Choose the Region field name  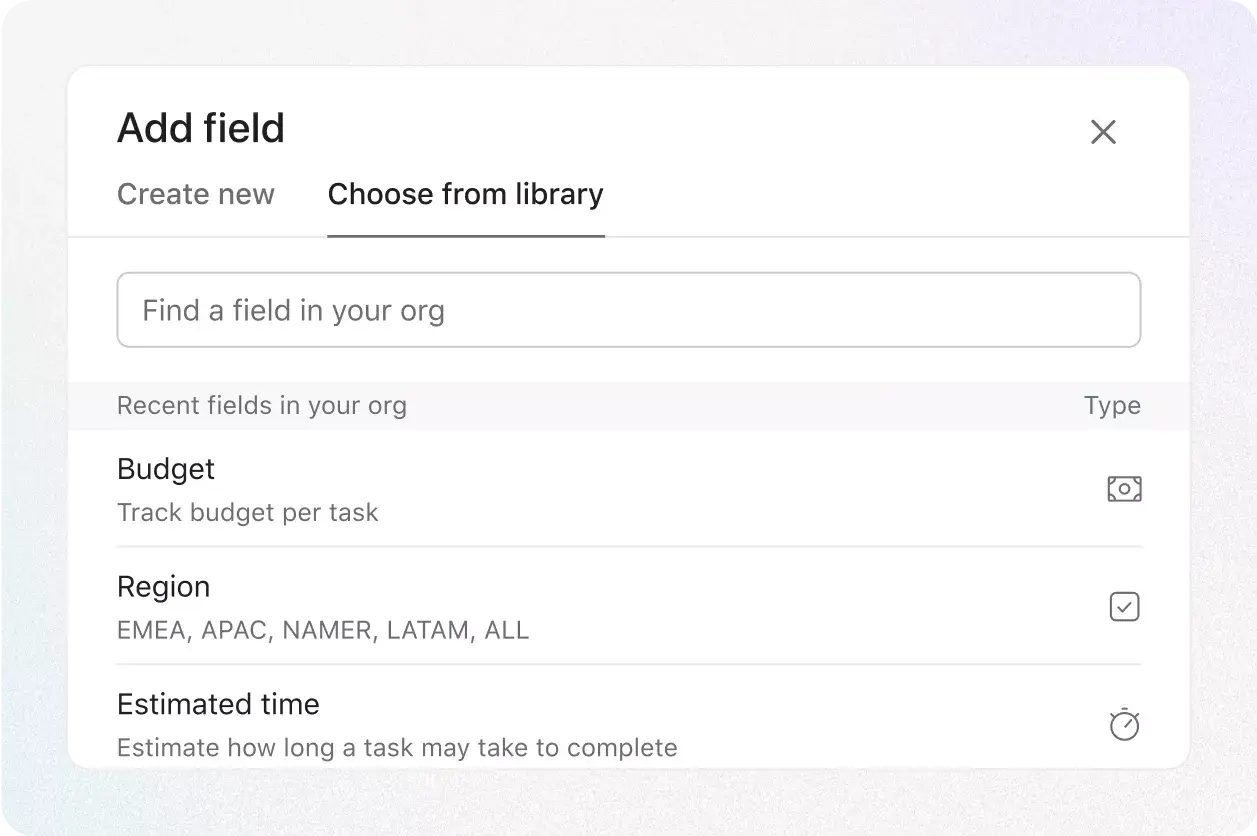coord(164,587)
